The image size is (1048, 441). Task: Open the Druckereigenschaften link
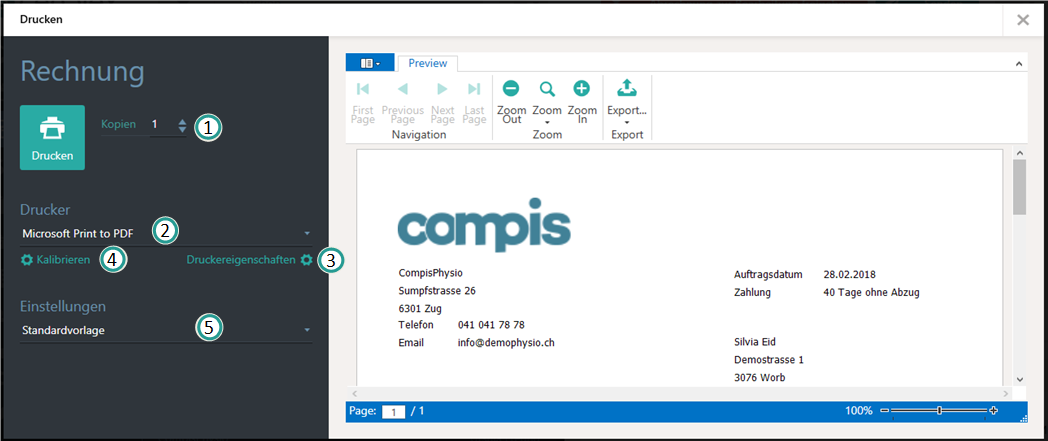click(x=241, y=260)
